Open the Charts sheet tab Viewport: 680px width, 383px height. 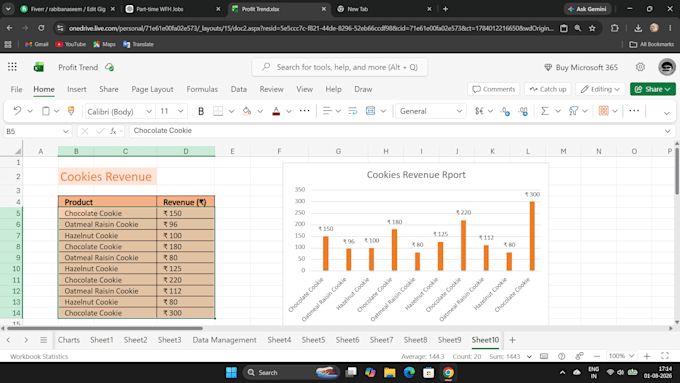[x=69, y=340]
